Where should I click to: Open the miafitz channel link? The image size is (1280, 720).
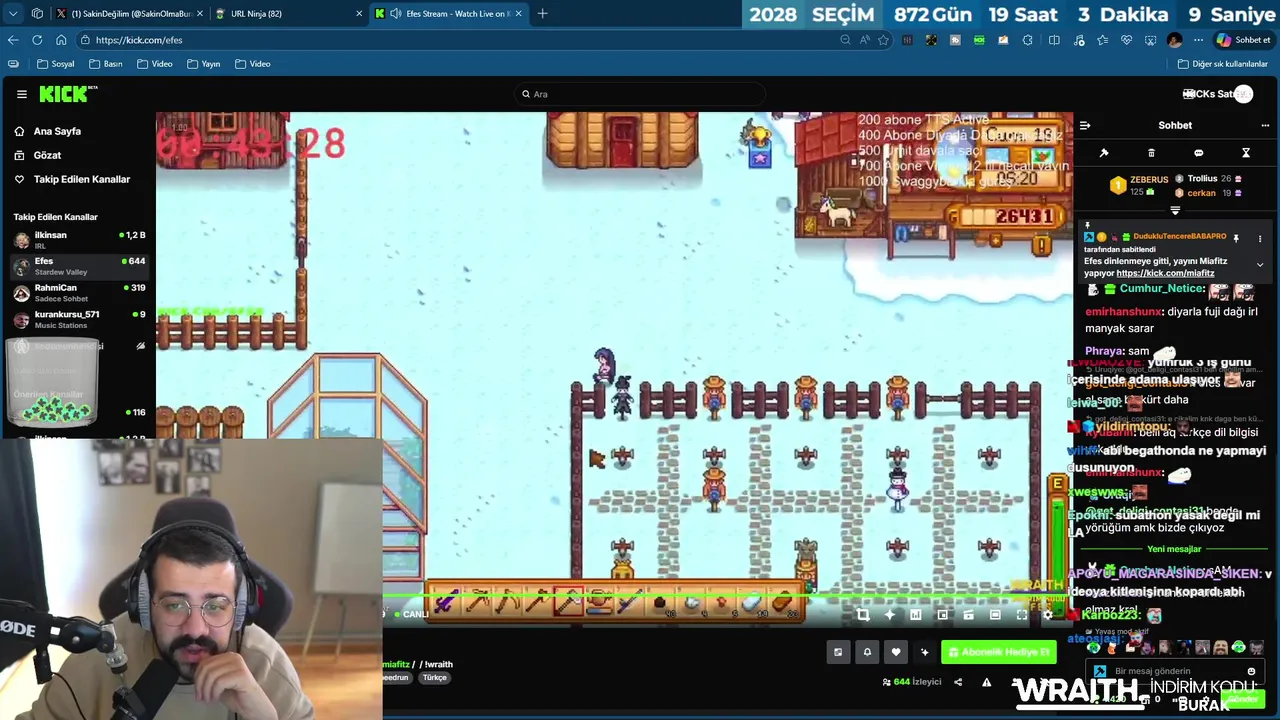pos(396,664)
